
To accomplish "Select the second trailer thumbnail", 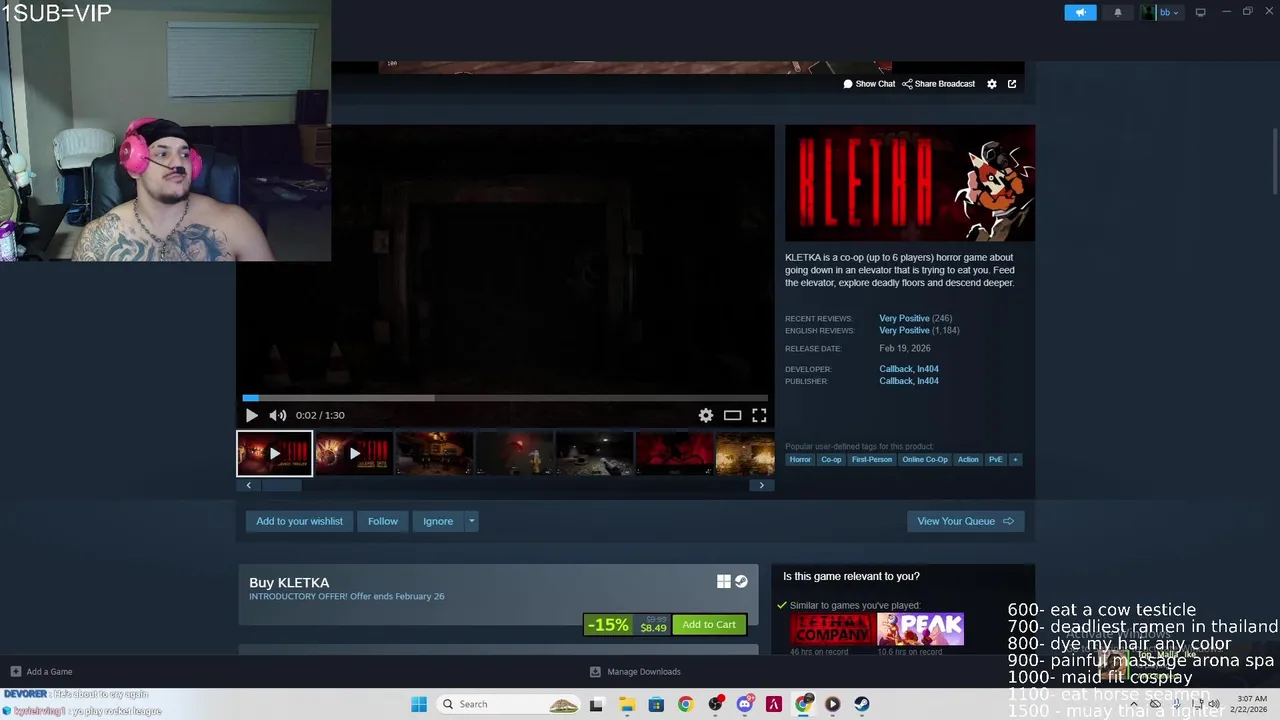I will click(x=354, y=453).
